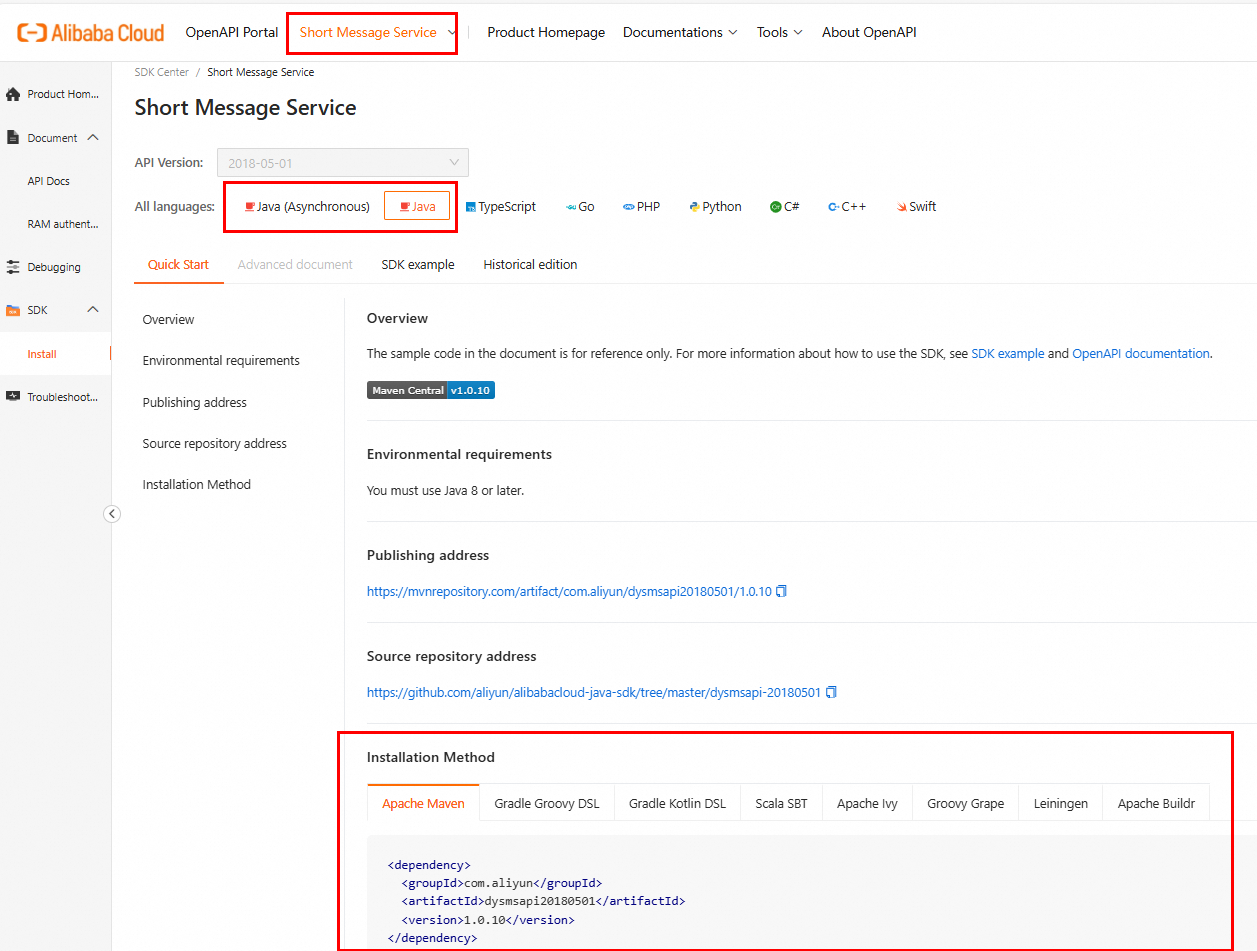Select the Java (Asynchronous) language option
1257x951 pixels.
click(x=307, y=207)
